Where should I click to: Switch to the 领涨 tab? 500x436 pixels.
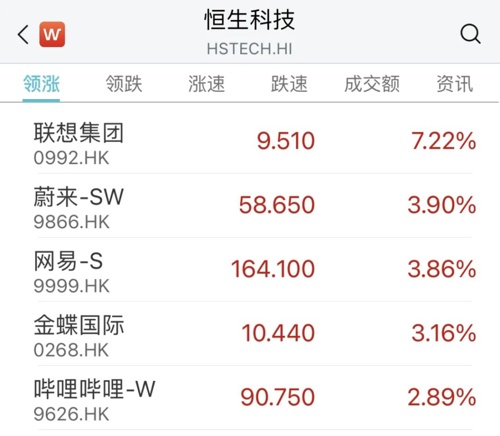tap(41, 84)
